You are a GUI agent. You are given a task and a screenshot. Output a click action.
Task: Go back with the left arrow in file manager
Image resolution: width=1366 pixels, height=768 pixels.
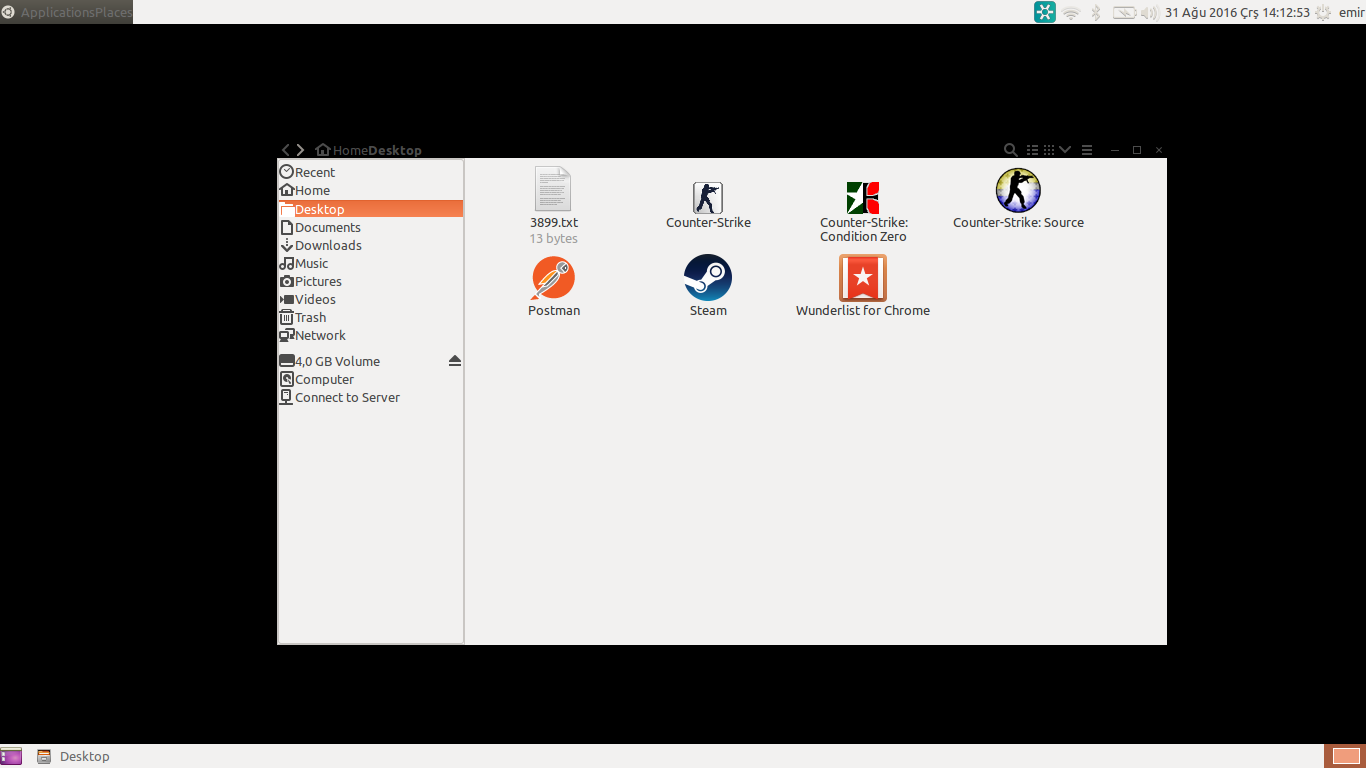pos(286,150)
